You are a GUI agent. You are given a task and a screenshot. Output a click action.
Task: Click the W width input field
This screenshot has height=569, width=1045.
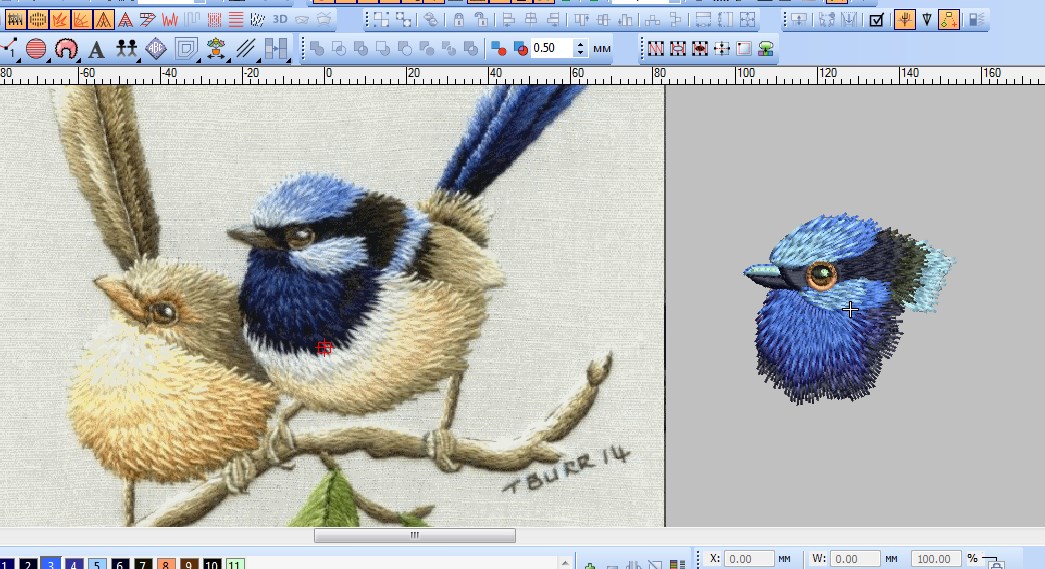(855, 559)
